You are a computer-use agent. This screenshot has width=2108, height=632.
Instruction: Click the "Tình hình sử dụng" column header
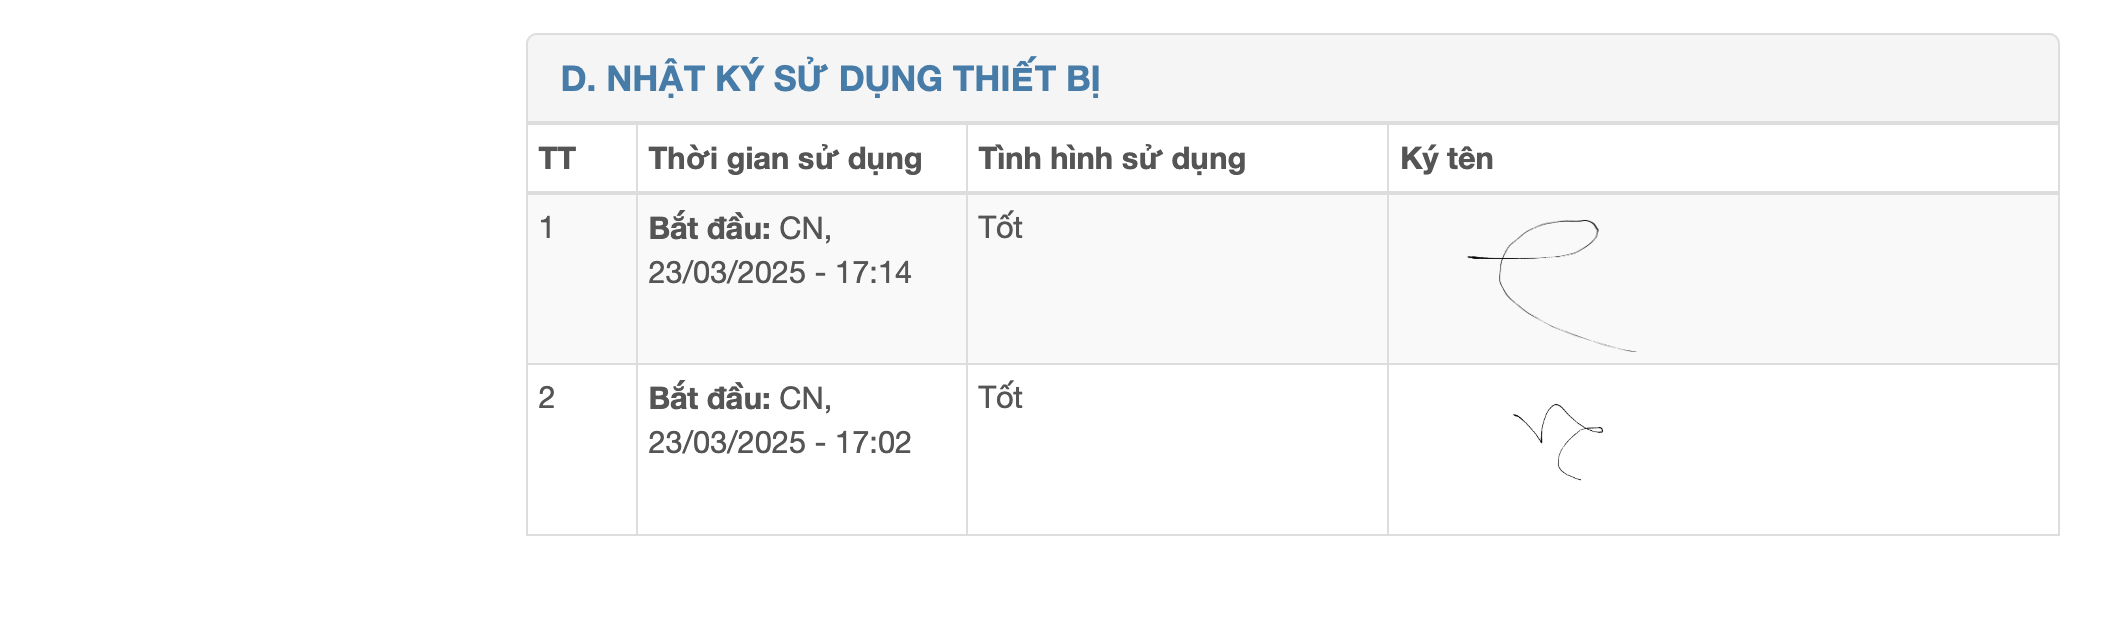click(1112, 159)
